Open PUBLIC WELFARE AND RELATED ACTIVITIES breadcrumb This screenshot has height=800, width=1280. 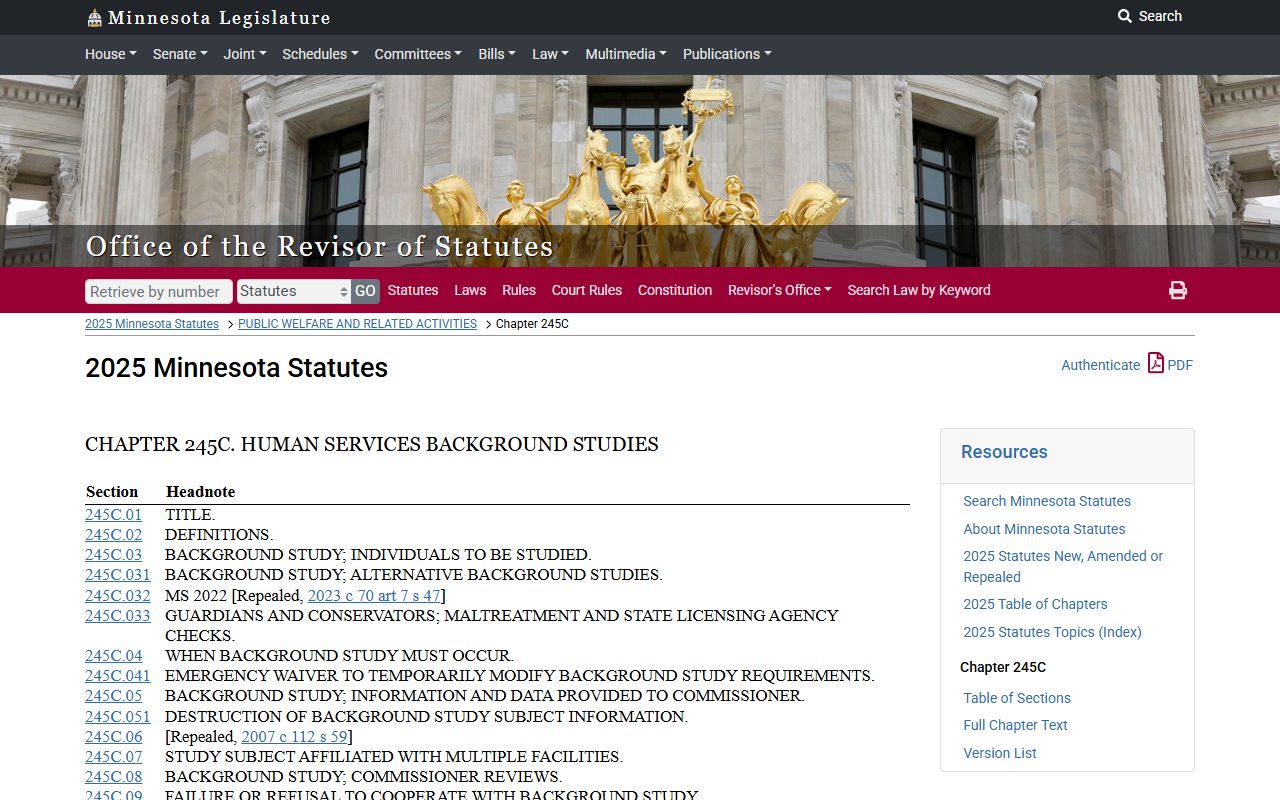pos(357,324)
